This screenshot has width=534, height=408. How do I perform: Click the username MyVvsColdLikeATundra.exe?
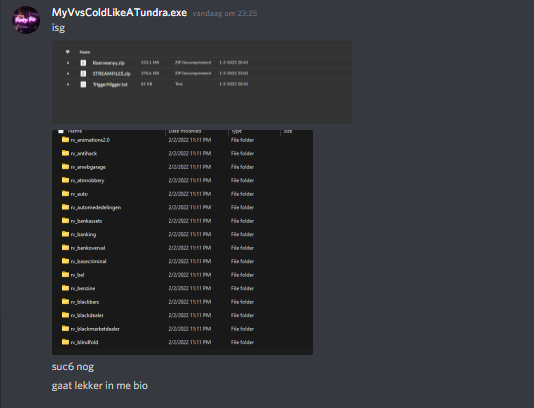[119, 13]
